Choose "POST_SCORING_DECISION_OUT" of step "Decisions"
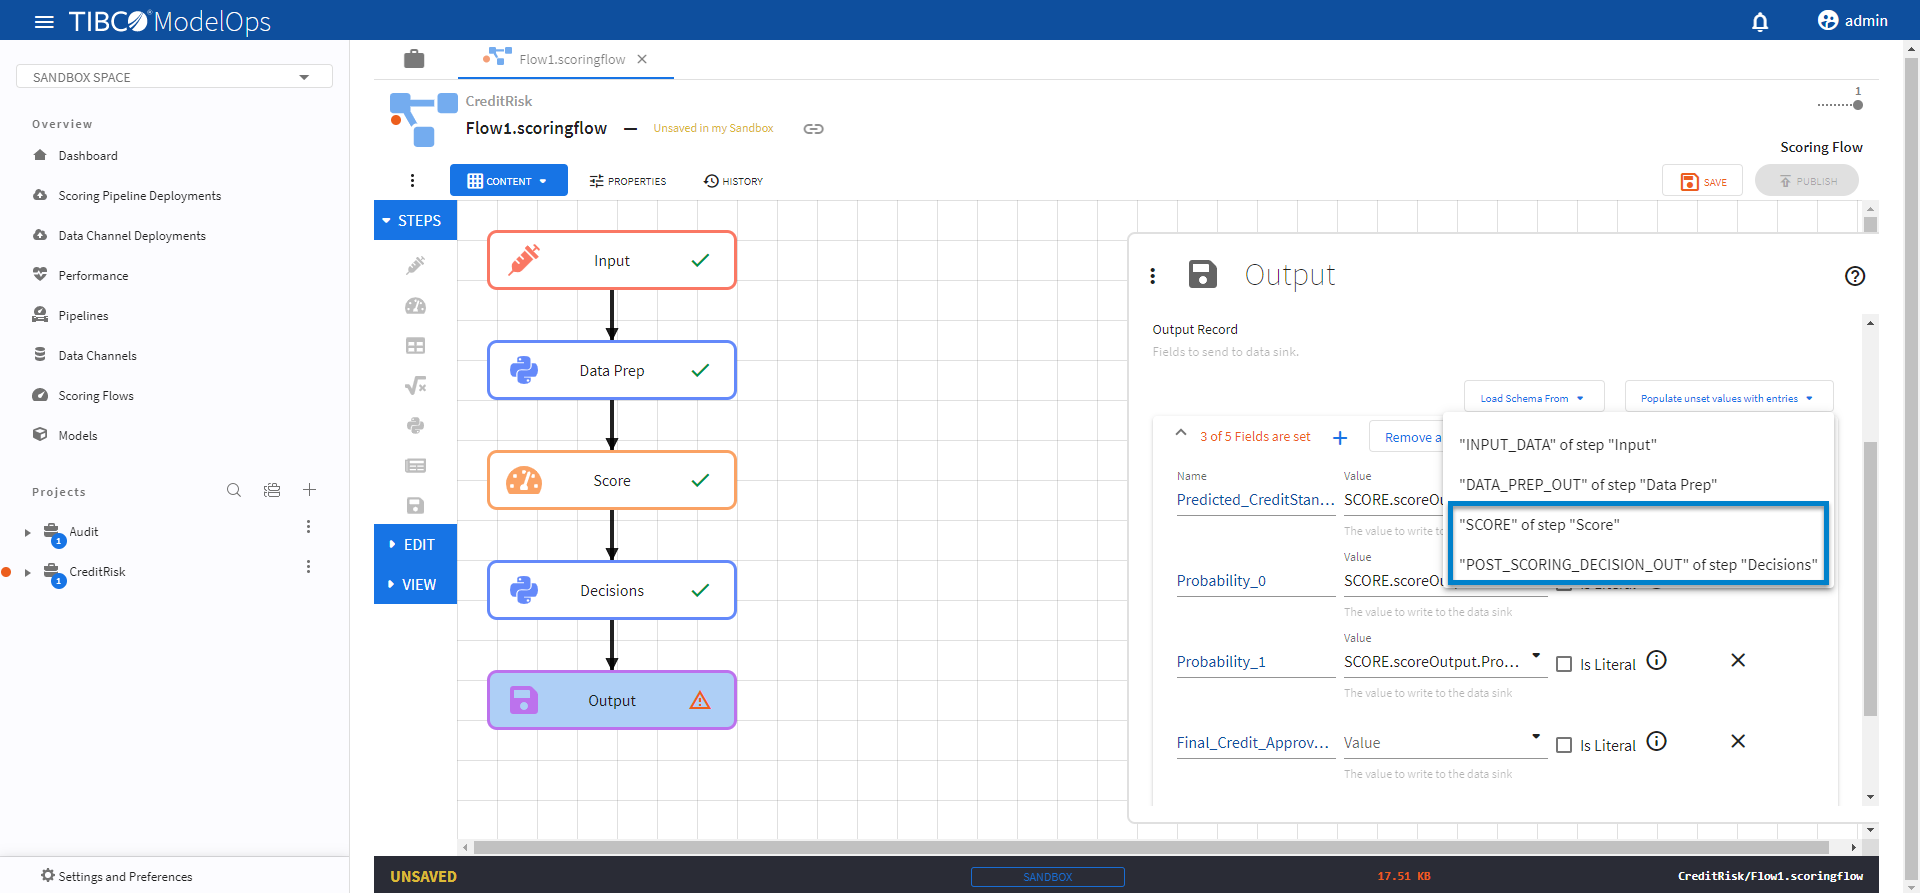Viewport: 1920px width, 893px height. (x=1639, y=565)
